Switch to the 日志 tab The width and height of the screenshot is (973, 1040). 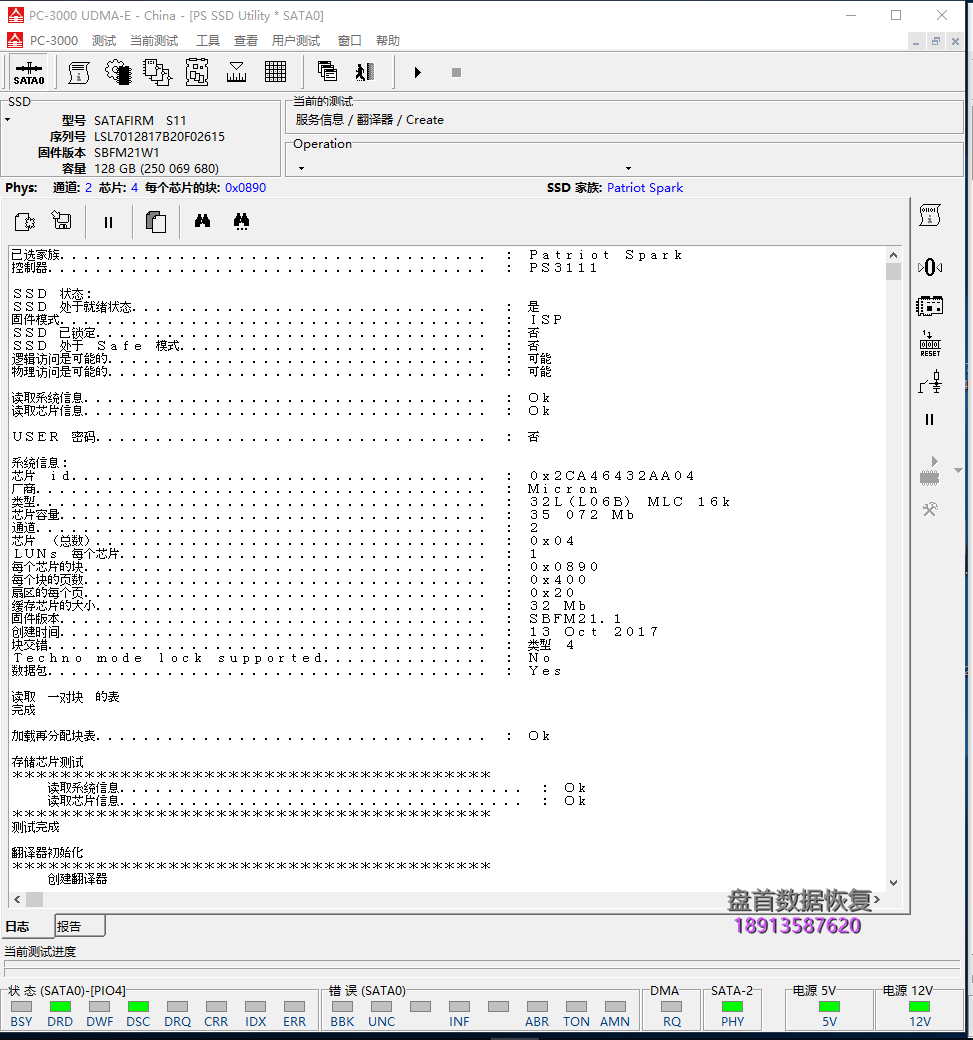[x=27, y=926]
